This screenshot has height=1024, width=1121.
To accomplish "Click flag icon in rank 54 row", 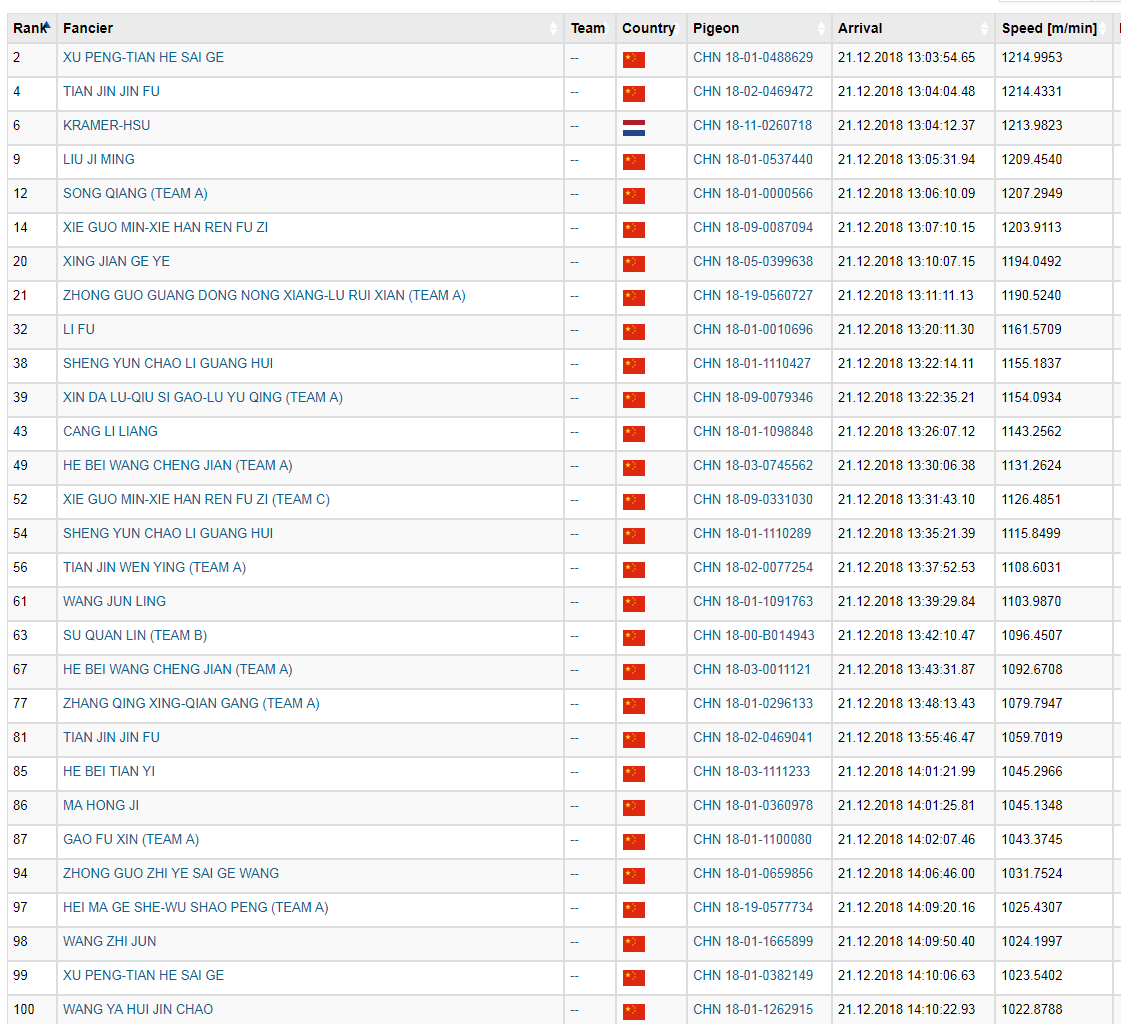I will click(633, 536).
